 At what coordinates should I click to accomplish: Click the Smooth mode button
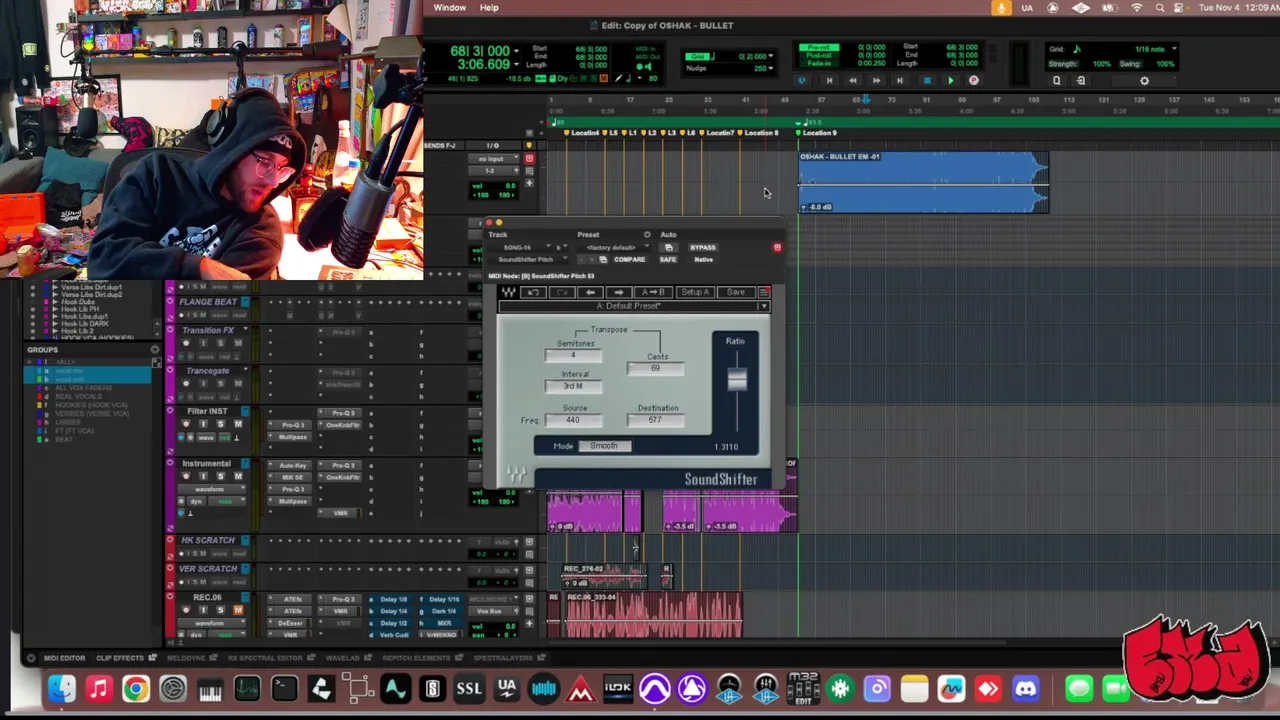(x=604, y=446)
